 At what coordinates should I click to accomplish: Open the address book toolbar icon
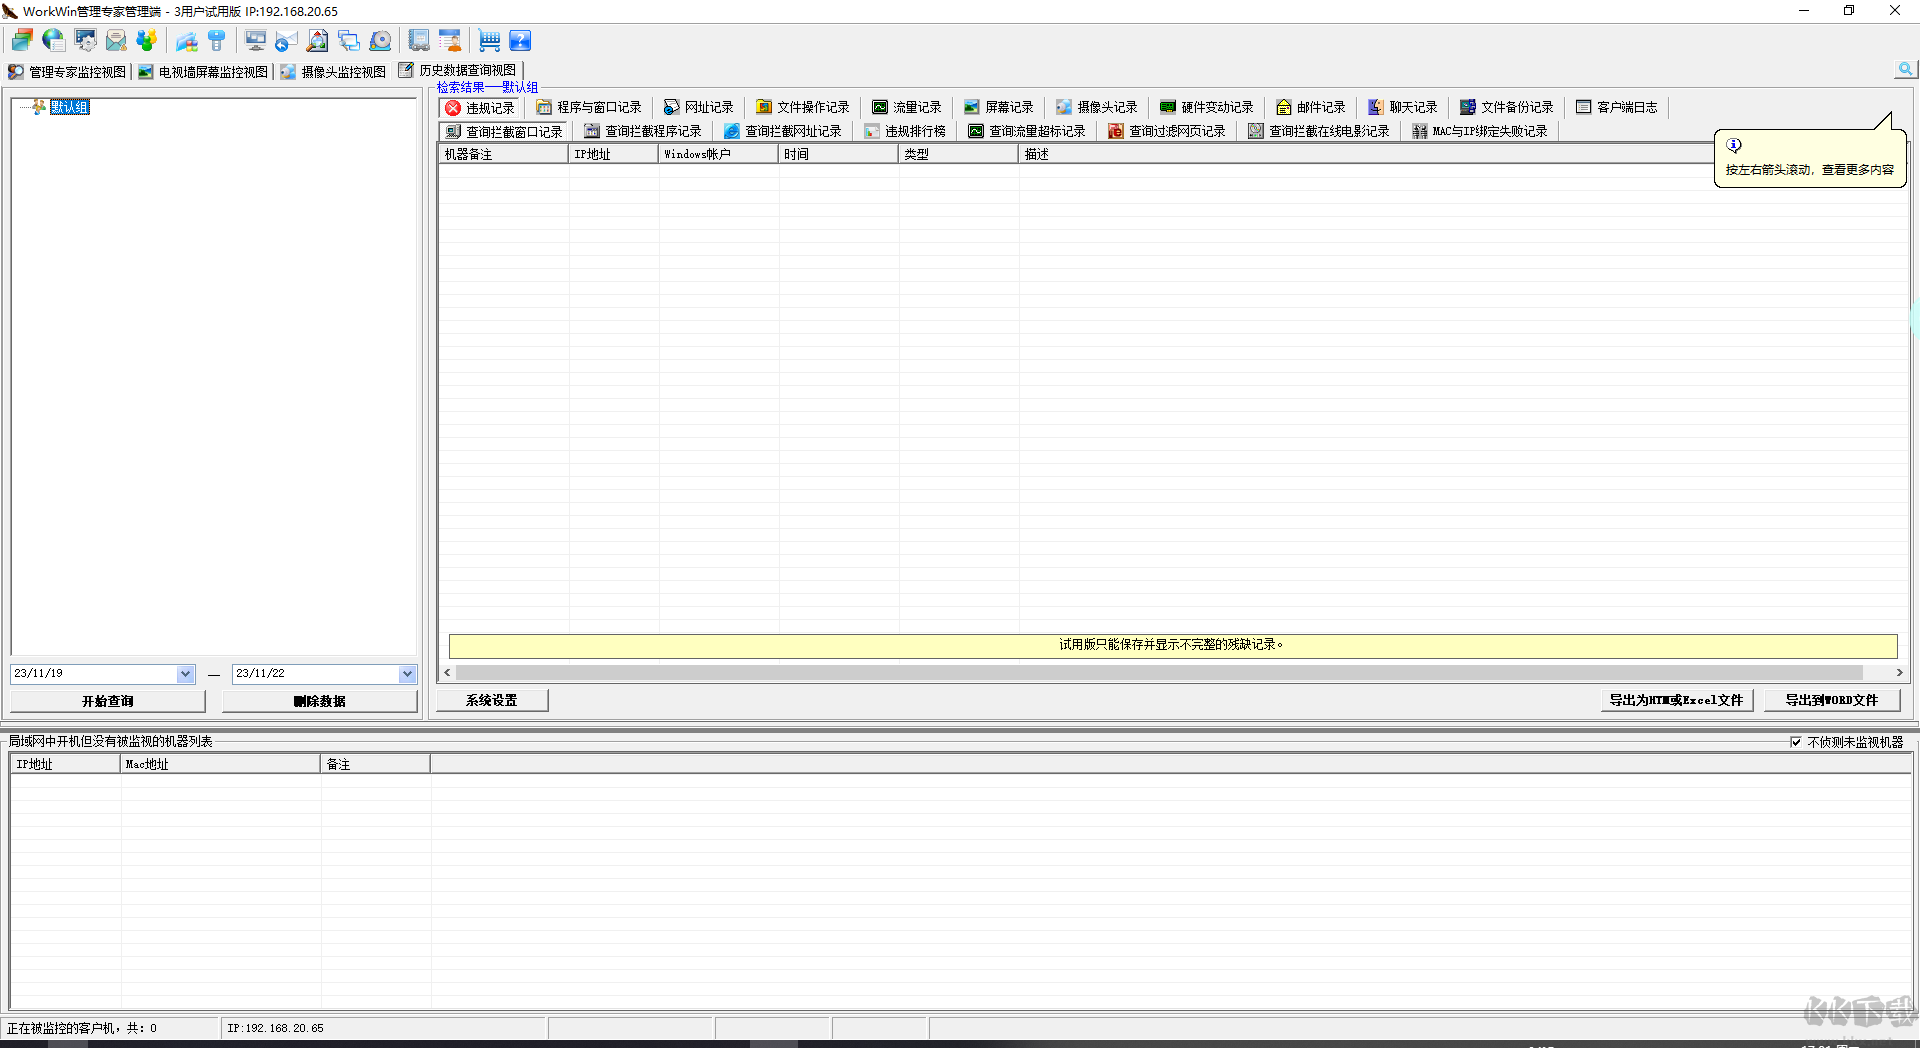419,40
